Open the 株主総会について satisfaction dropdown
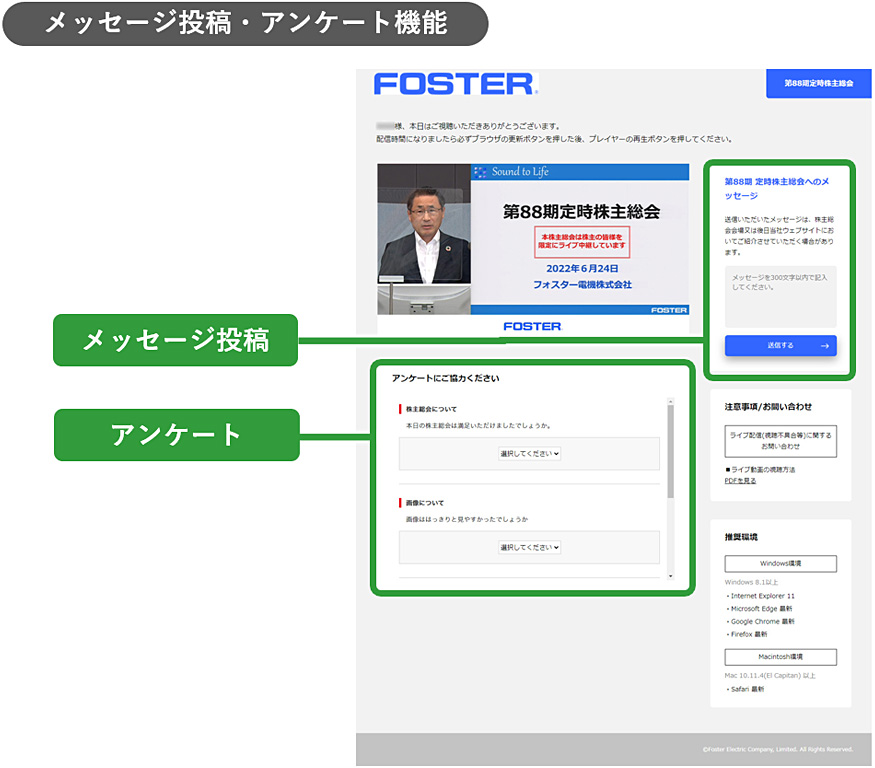The height and width of the screenshot is (768, 875). (x=529, y=454)
